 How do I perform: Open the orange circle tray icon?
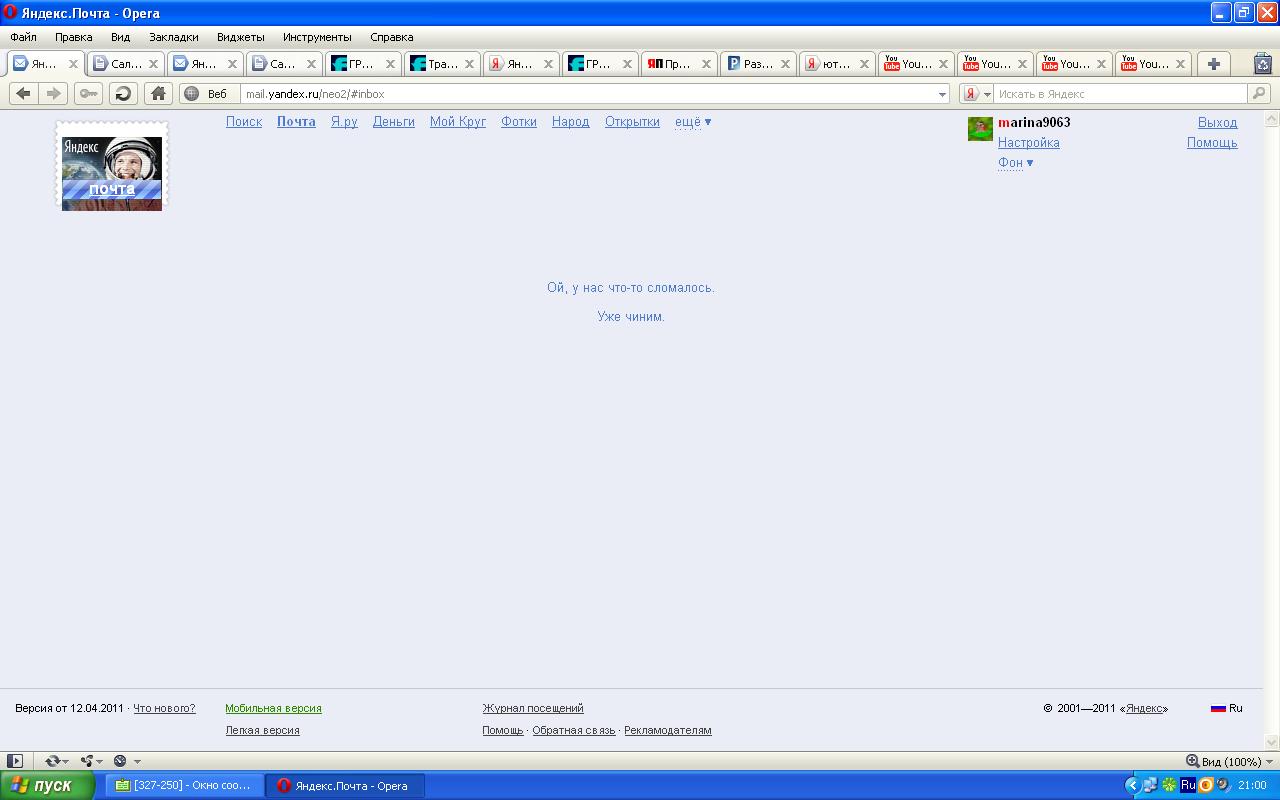[x=1206, y=785]
